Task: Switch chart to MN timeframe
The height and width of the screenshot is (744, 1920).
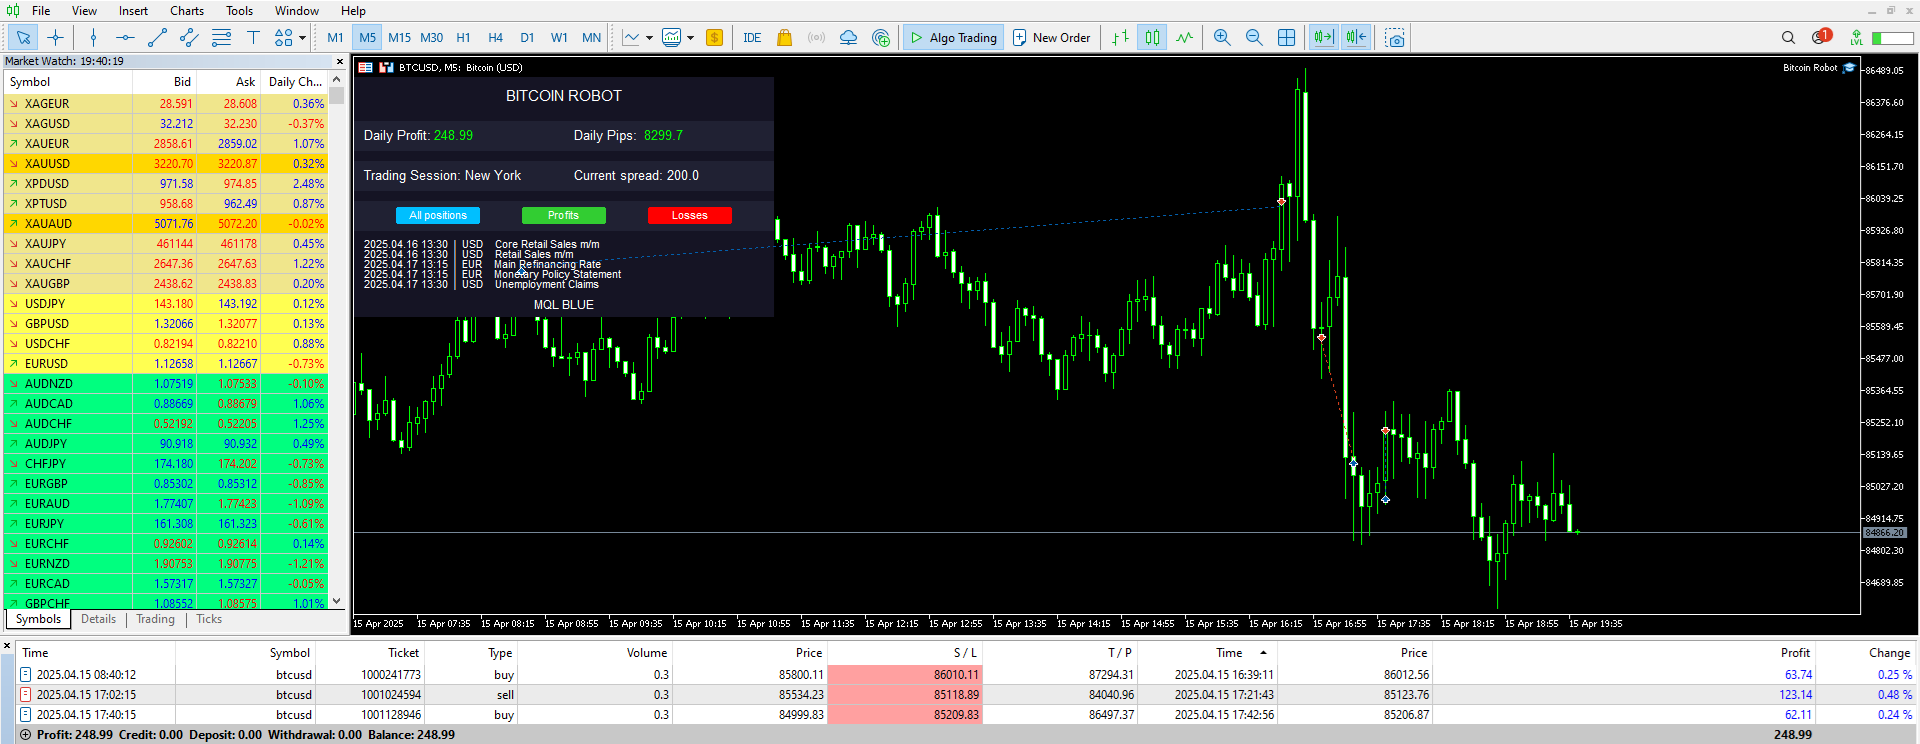Action: pyautogui.click(x=592, y=38)
